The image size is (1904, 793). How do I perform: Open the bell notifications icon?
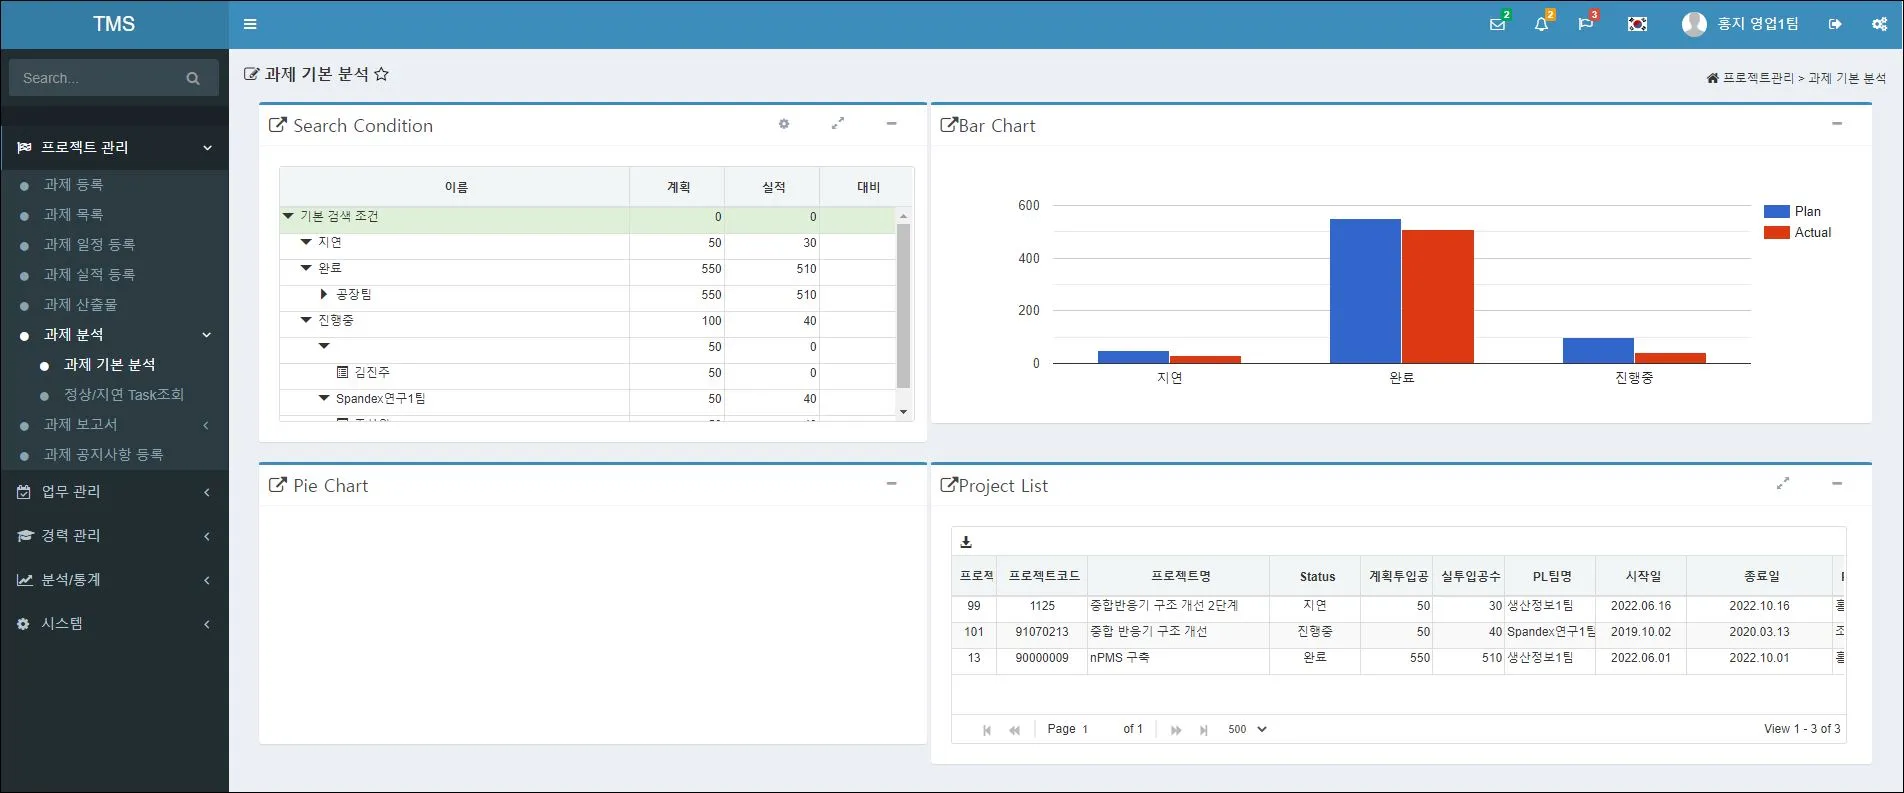[x=1541, y=24]
